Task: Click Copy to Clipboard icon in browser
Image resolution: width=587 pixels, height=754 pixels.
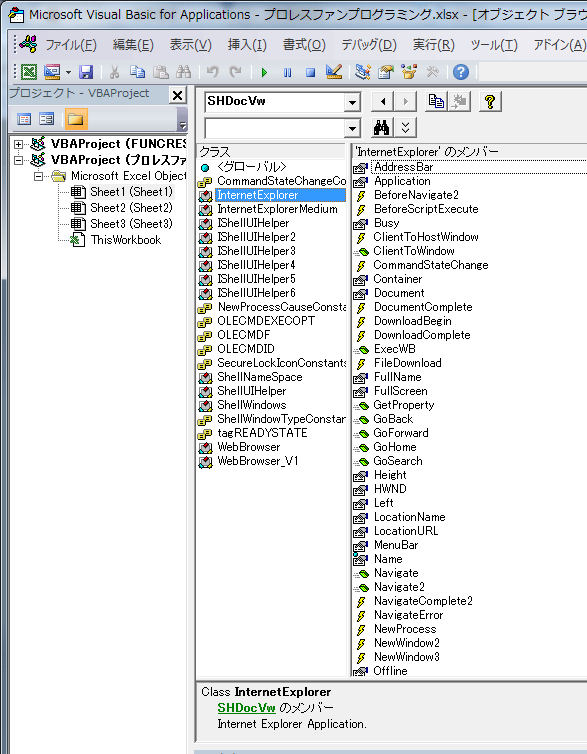Action: coord(436,101)
